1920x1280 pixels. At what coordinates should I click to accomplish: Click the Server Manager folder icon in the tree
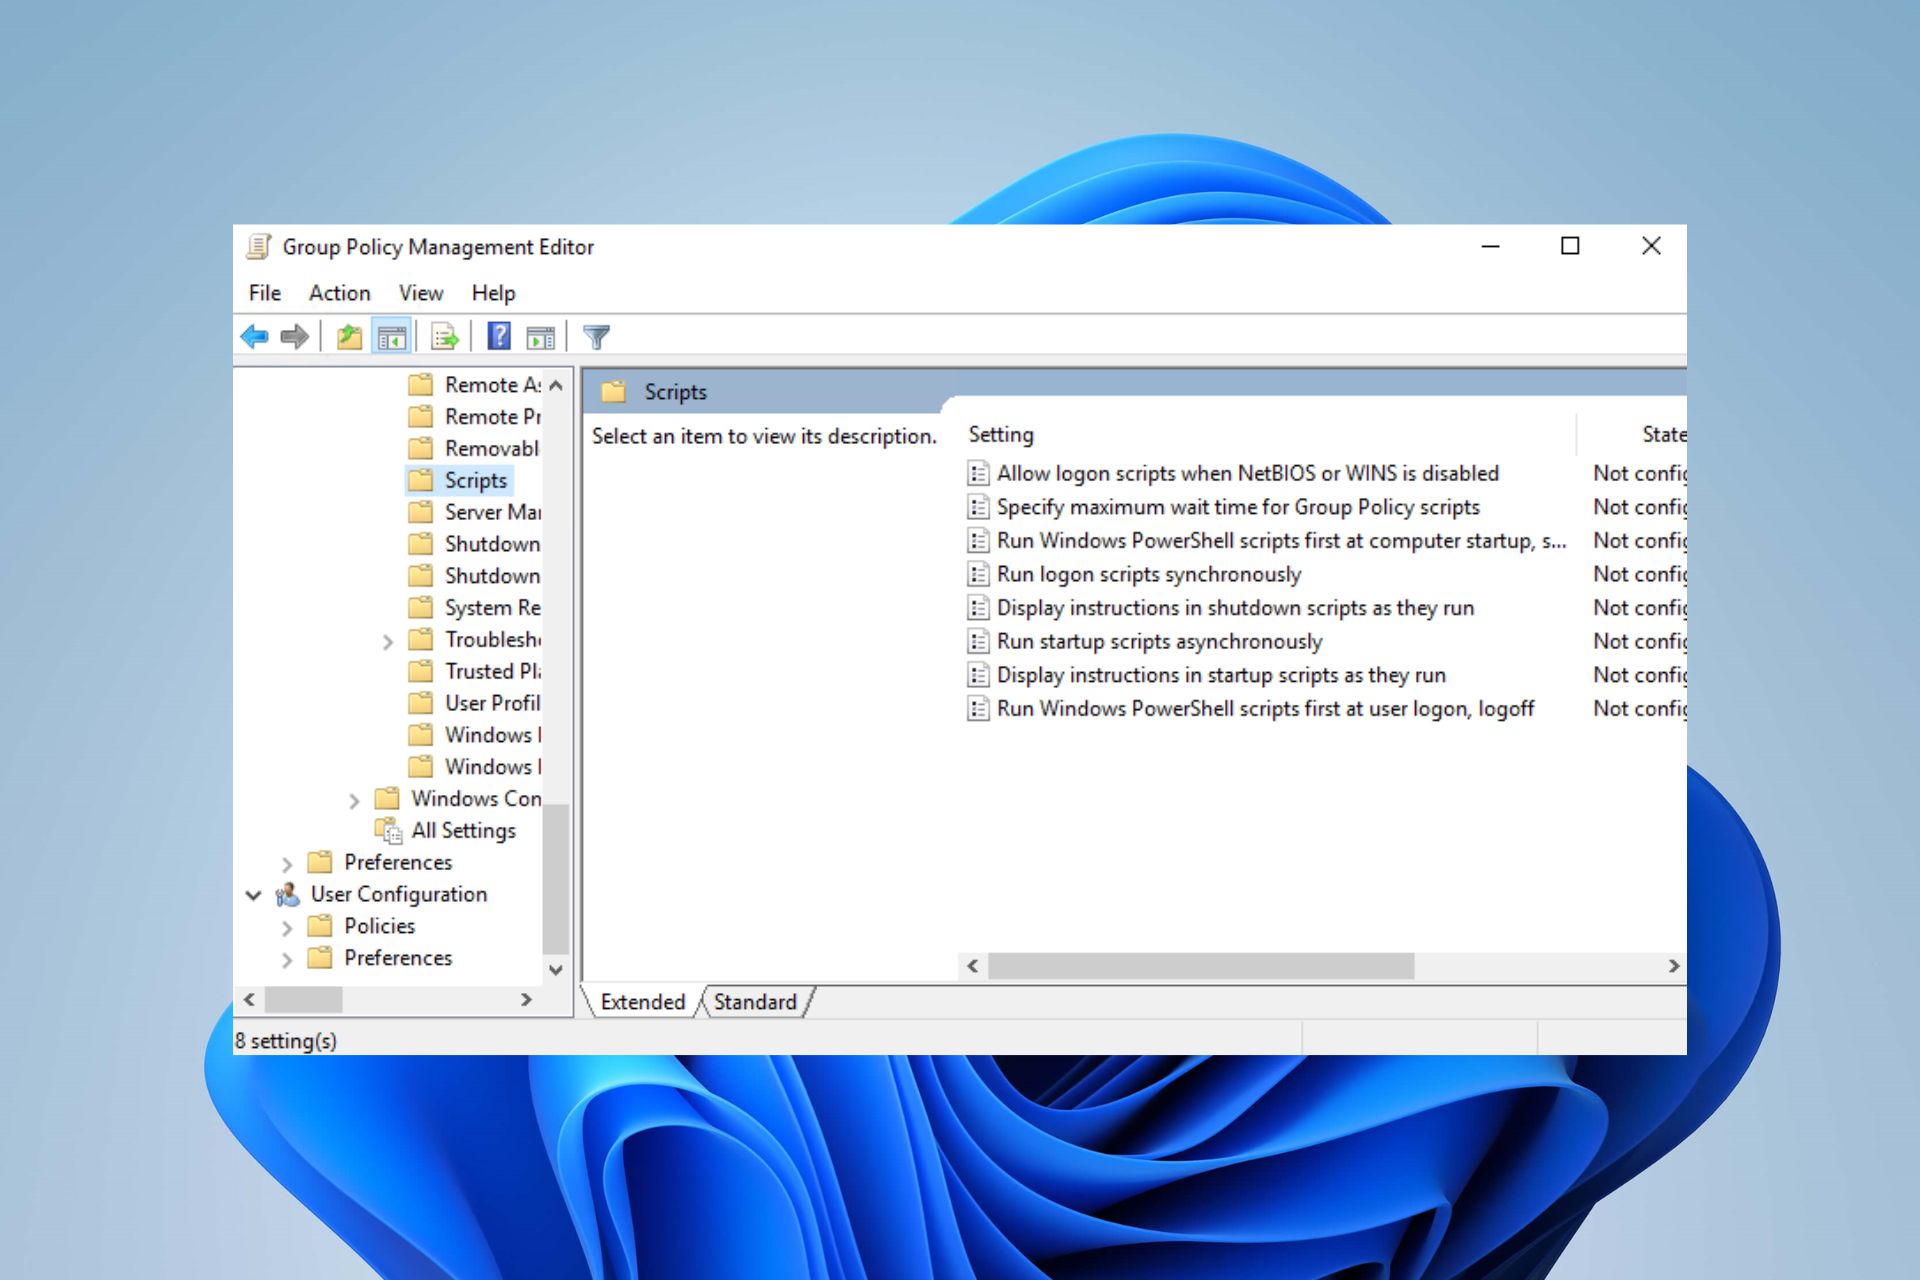(421, 512)
